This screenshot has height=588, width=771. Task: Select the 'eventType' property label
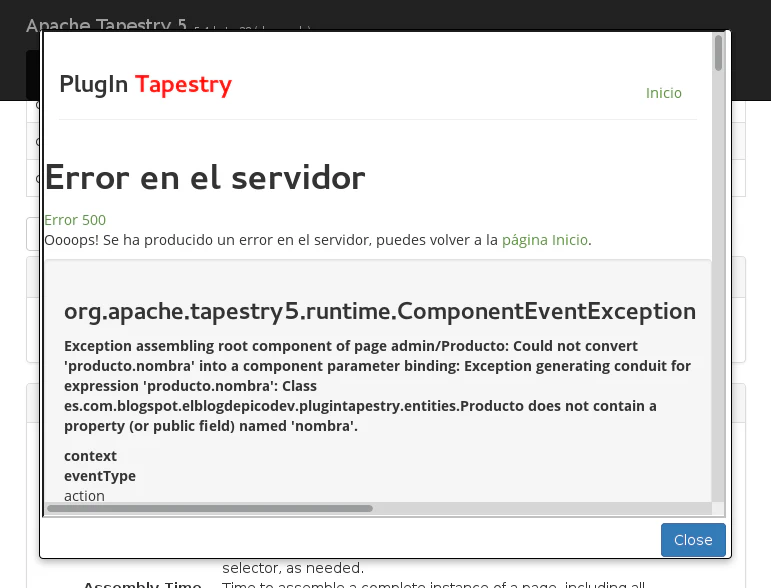(100, 476)
